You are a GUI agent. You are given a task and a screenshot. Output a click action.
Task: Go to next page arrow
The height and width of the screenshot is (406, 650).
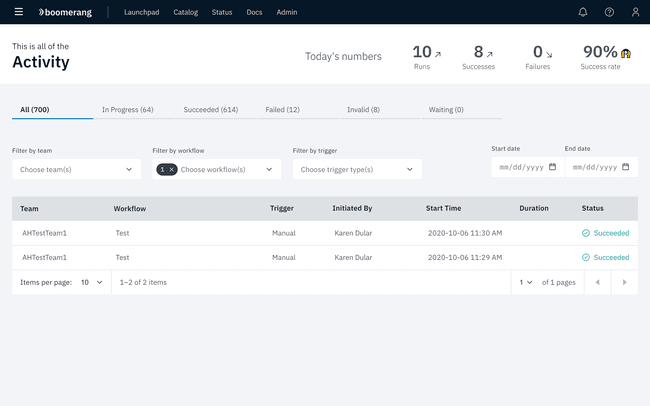(x=624, y=282)
